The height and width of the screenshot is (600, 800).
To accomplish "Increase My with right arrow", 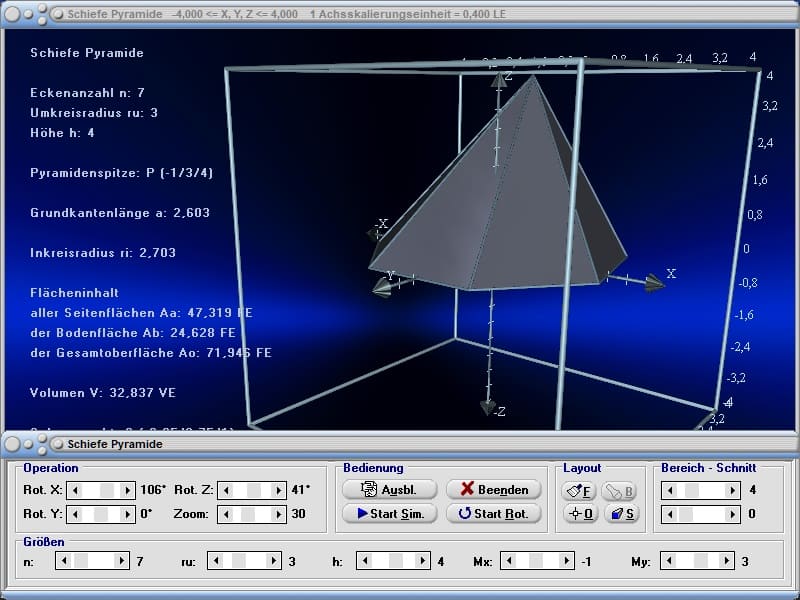I will 727,561.
